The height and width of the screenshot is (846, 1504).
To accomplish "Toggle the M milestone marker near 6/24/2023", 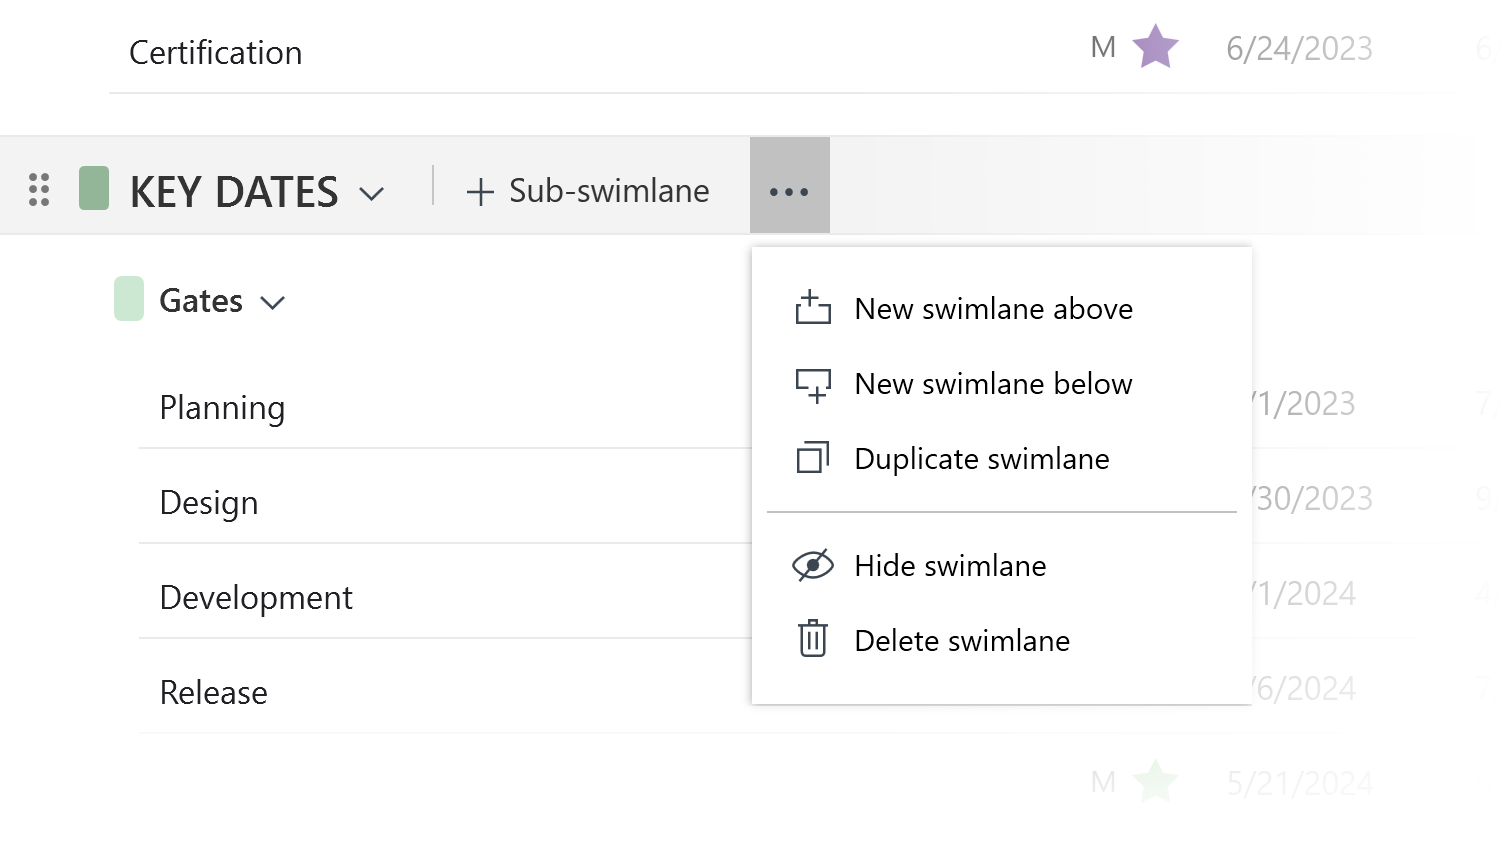I will point(1102,46).
